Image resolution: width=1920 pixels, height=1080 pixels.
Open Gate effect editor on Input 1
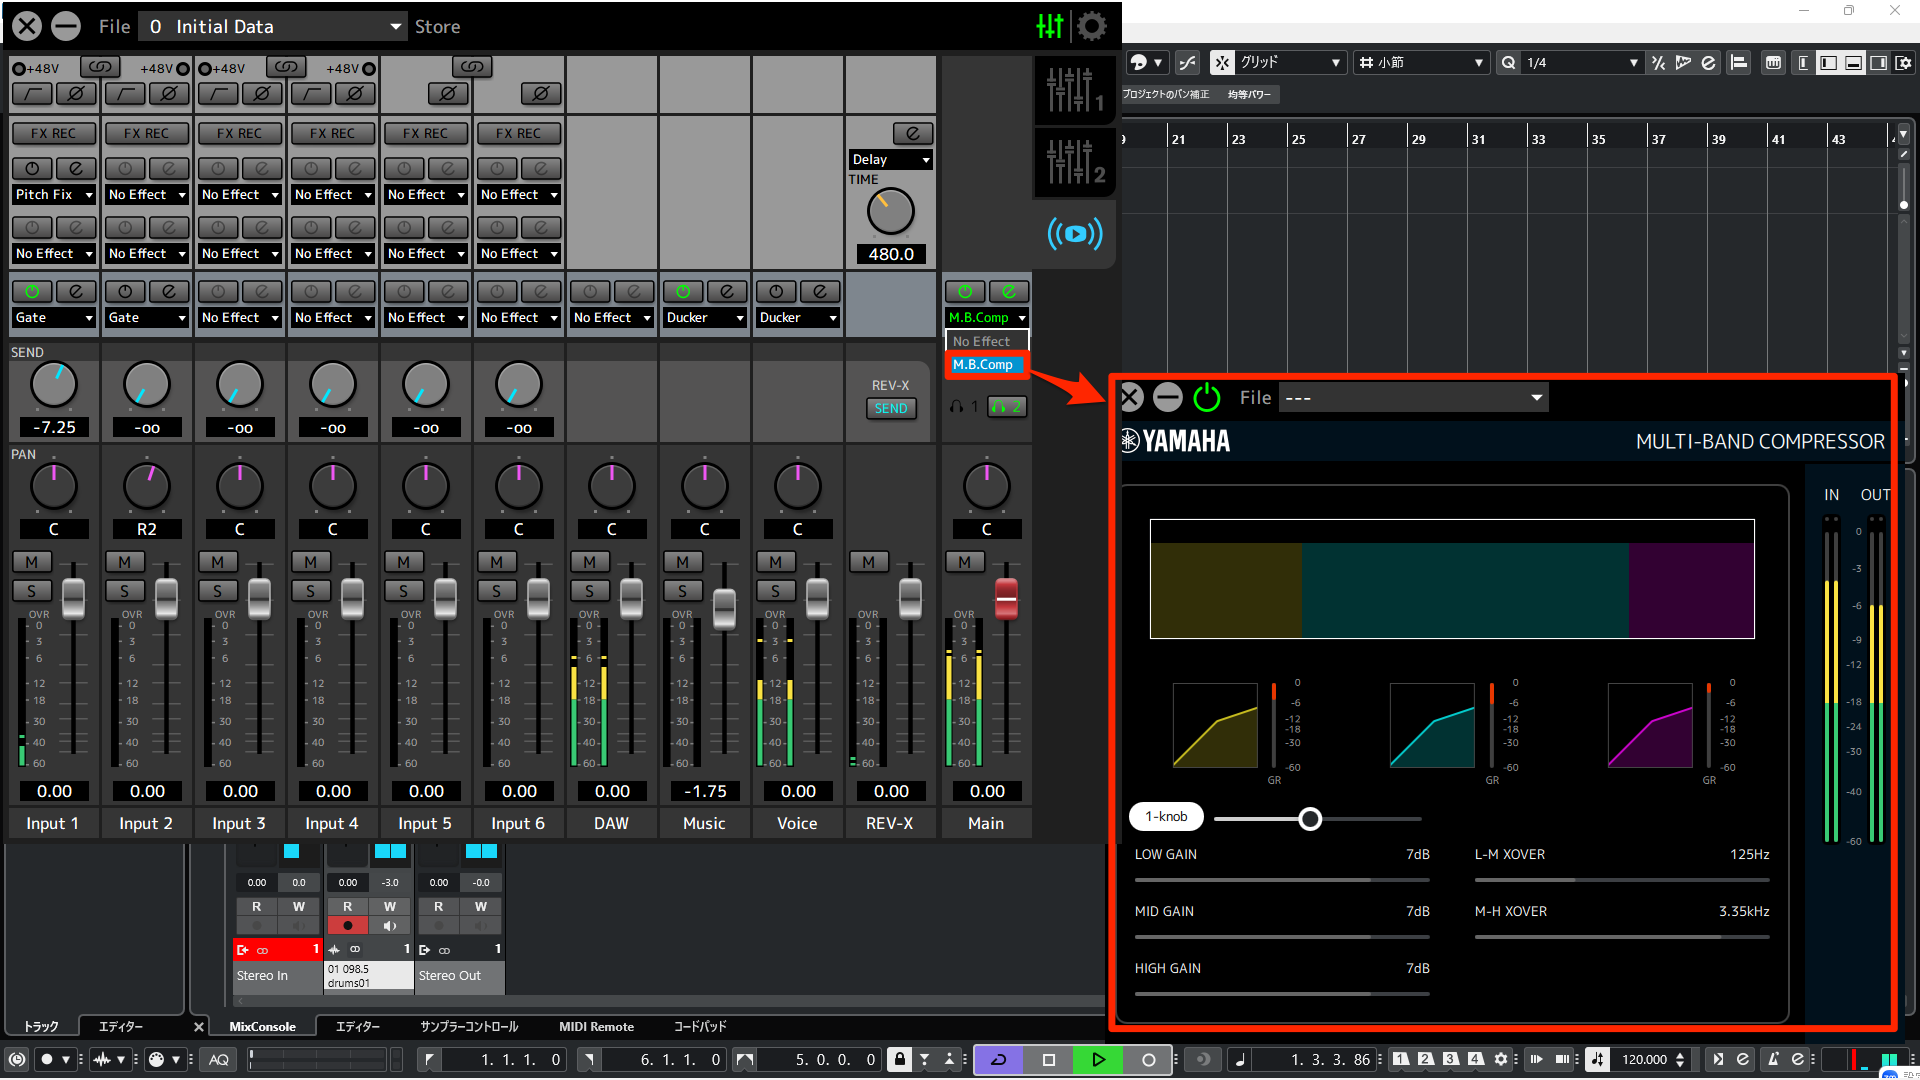(76, 292)
